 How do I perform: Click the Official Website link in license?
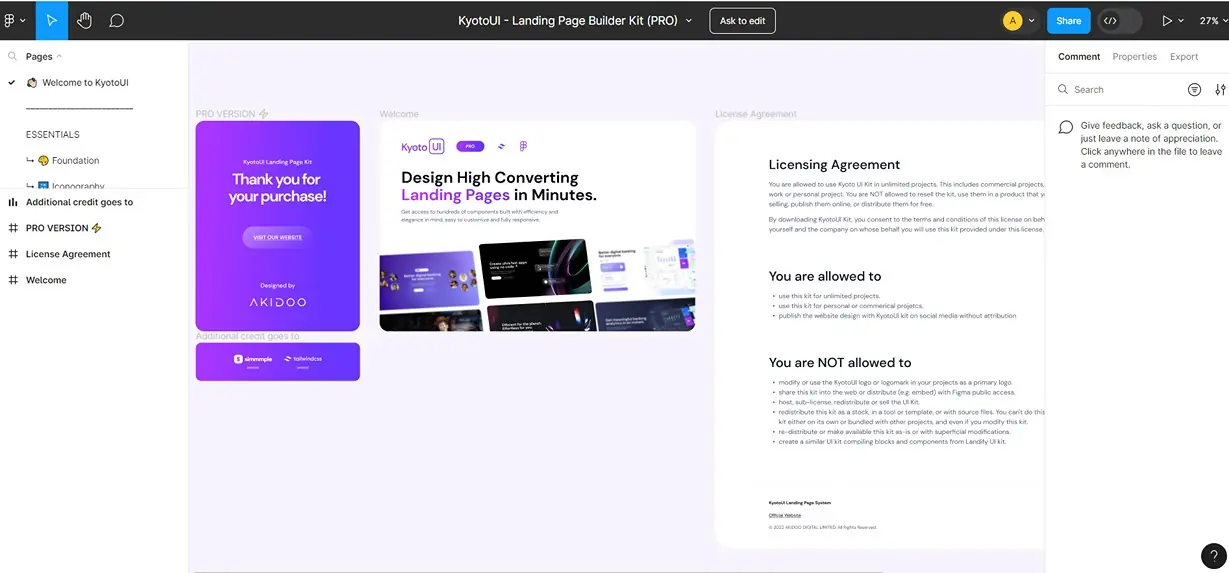785,515
